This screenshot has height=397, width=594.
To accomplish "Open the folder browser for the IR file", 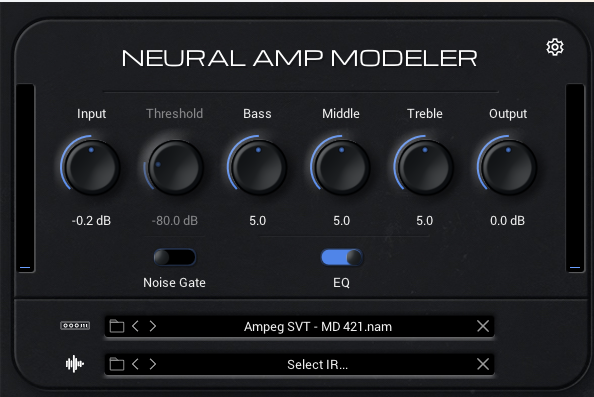I will click(117, 364).
